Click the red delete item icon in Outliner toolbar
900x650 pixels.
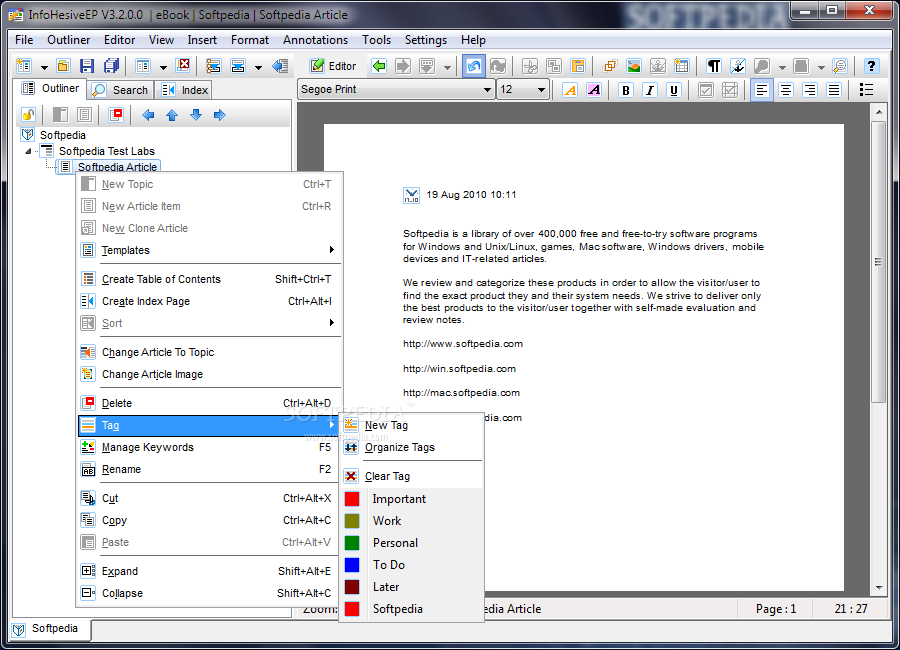point(116,115)
